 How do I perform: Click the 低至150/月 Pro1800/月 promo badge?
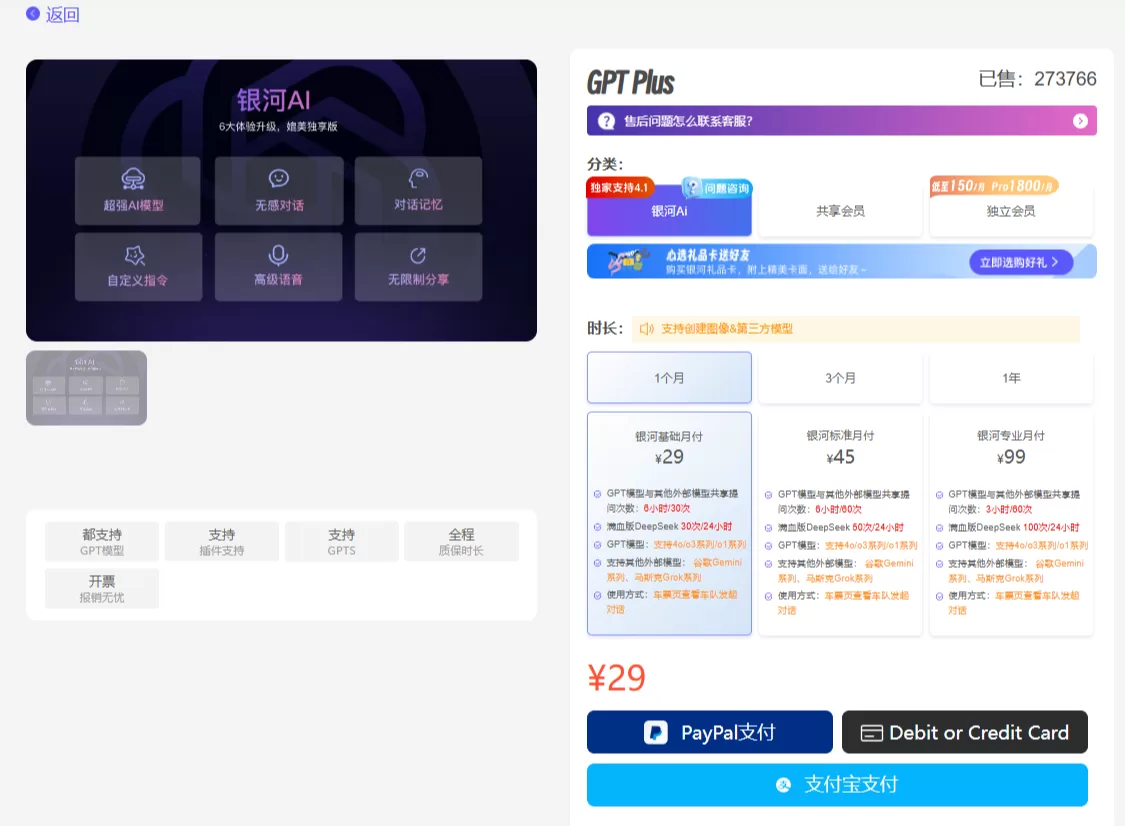coord(994,186)
